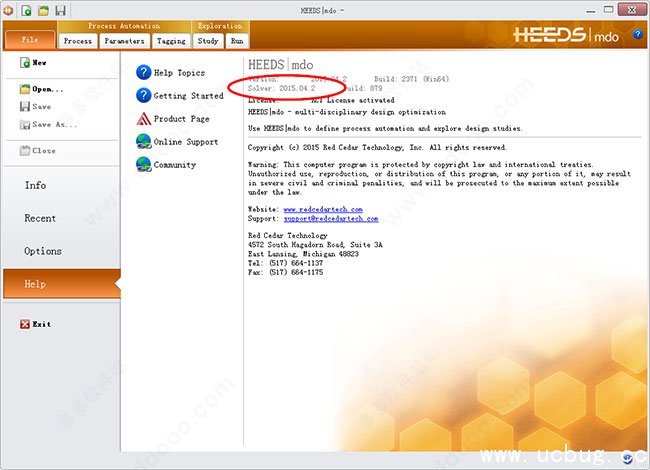650x470 pixels.
Task: Open the Study tab
Action: pos(208,41)
